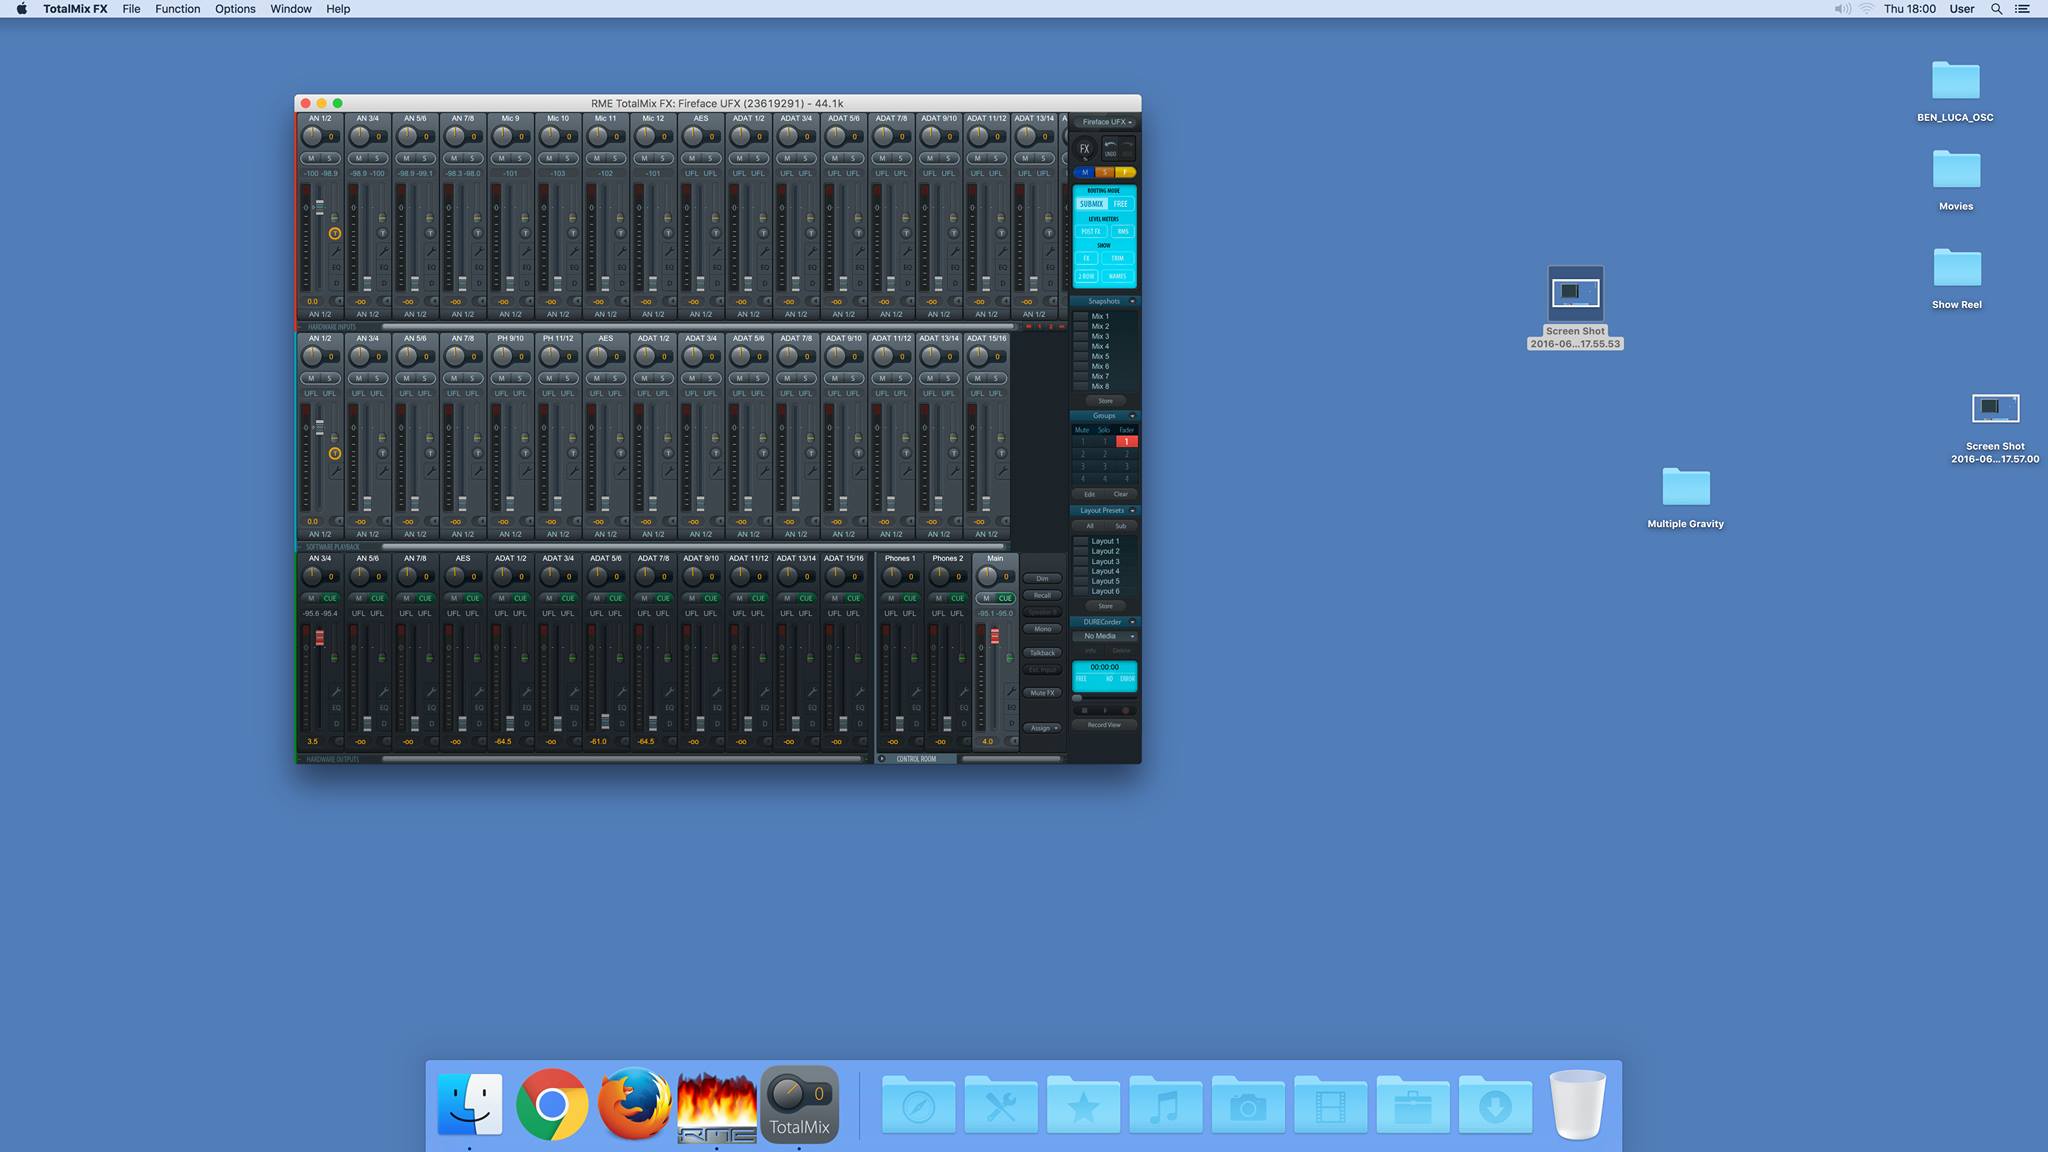Toggle Cue on the Main channel
Screen dimensions: 2048x1152
click(x=1005, y=598)
